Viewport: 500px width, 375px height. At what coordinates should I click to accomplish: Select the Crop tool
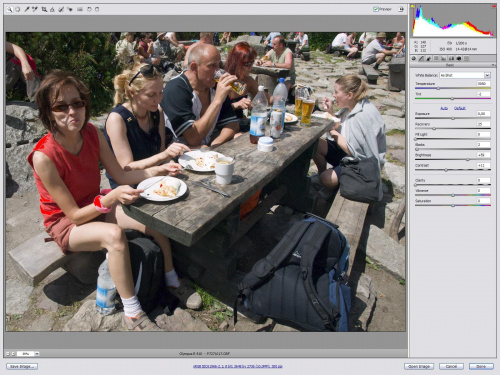[44, 9]
